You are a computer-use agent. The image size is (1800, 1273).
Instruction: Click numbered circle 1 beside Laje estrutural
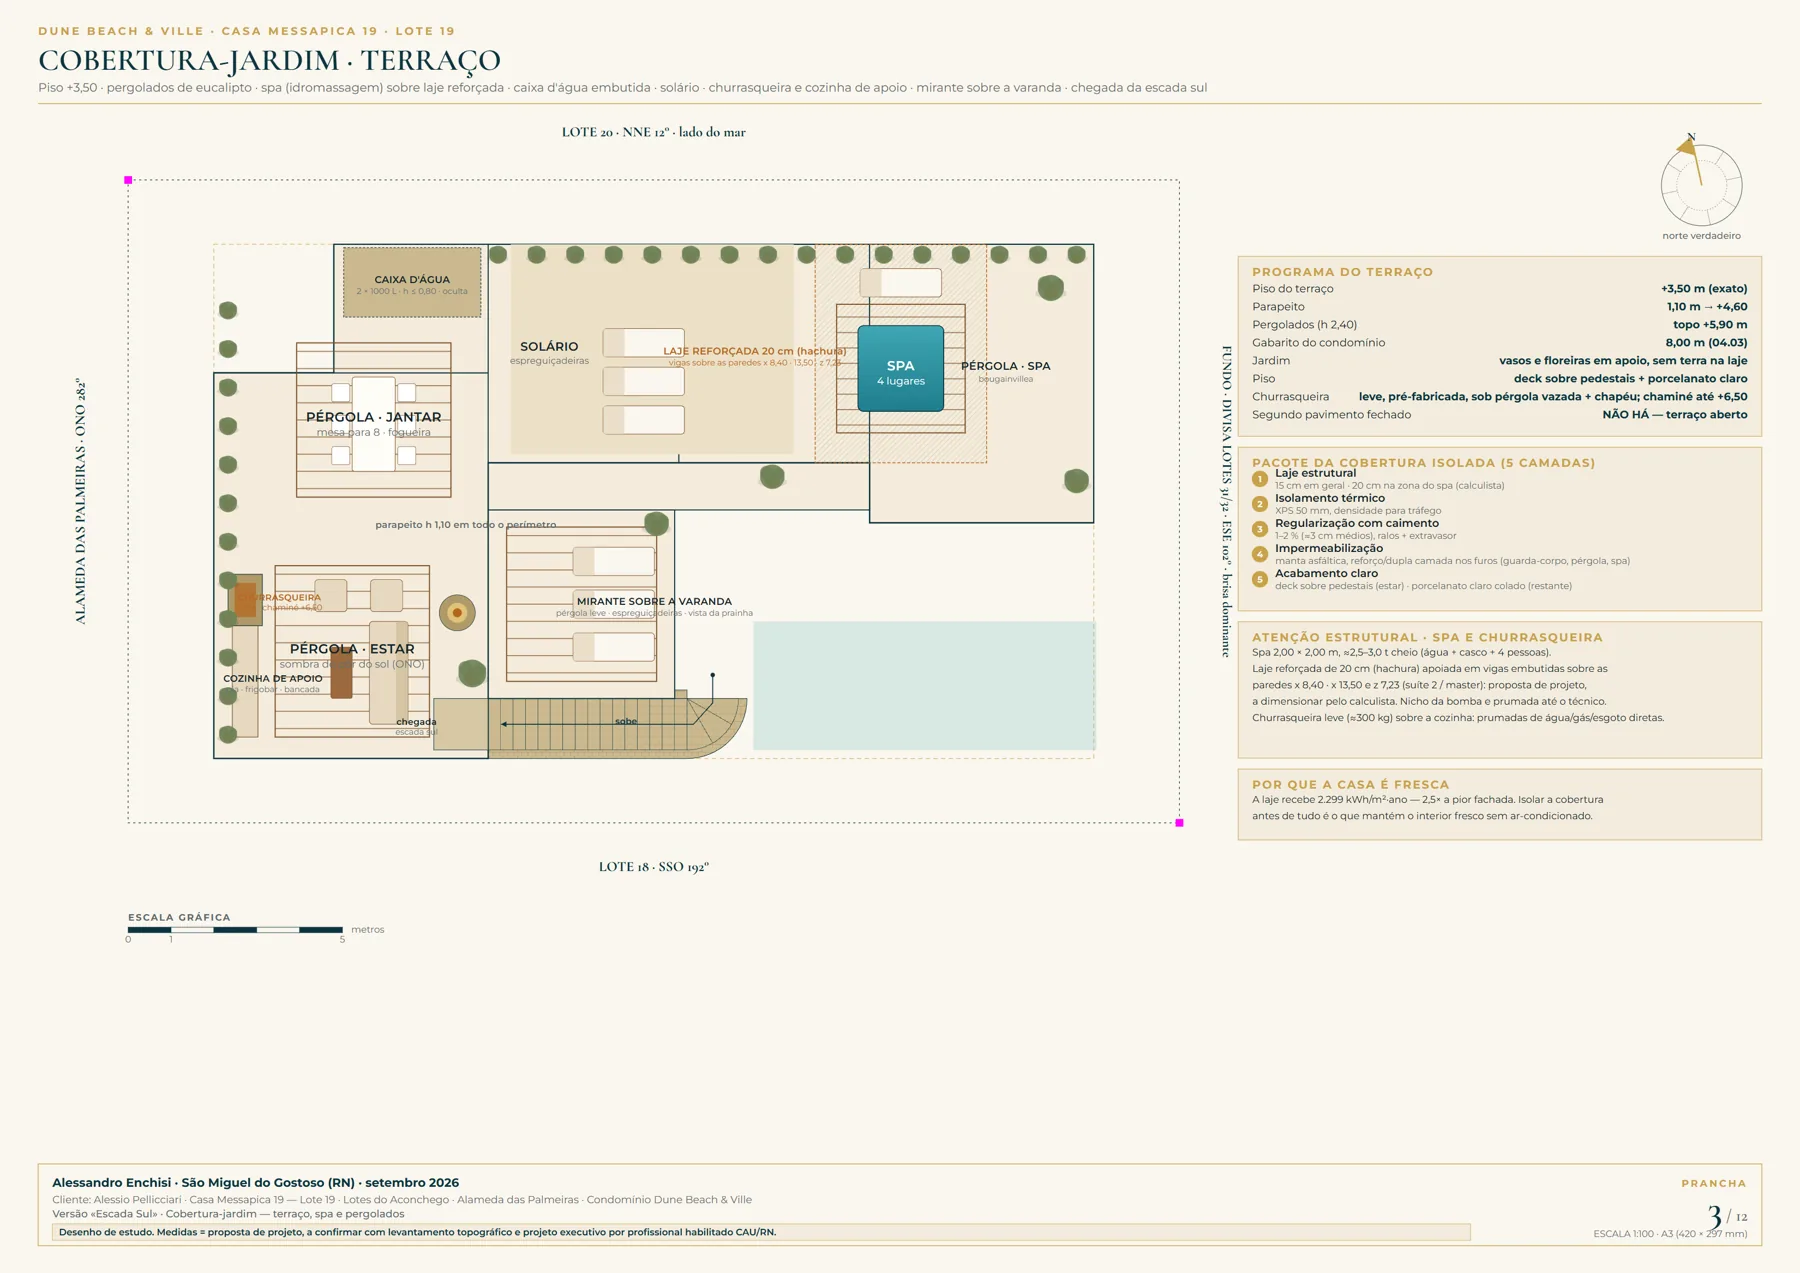[1260, 479]
